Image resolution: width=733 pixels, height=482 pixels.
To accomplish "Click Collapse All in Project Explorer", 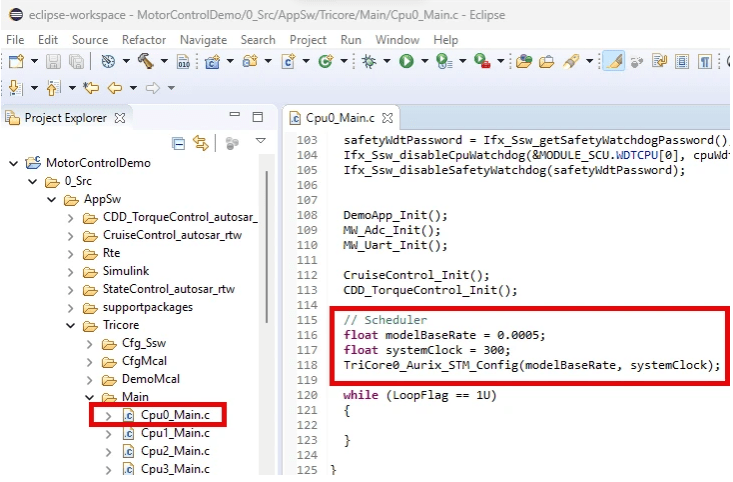I will [179, 143].
